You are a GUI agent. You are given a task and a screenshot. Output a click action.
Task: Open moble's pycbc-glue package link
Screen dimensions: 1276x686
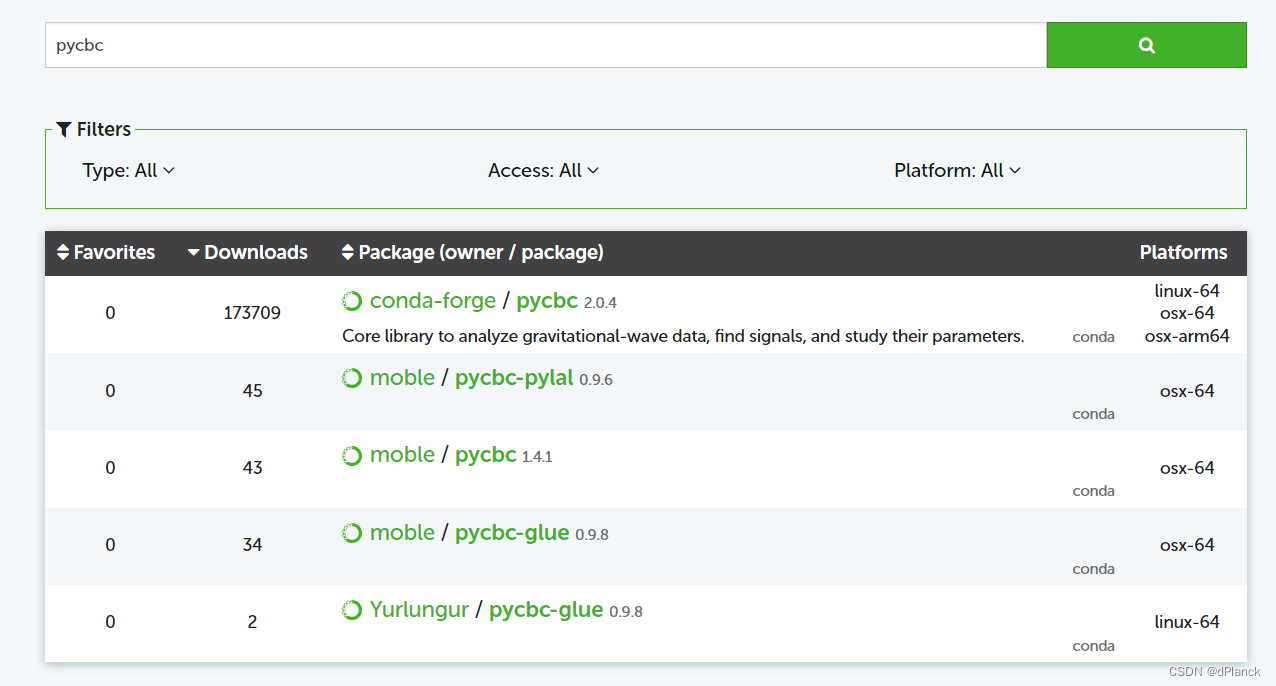512,533
